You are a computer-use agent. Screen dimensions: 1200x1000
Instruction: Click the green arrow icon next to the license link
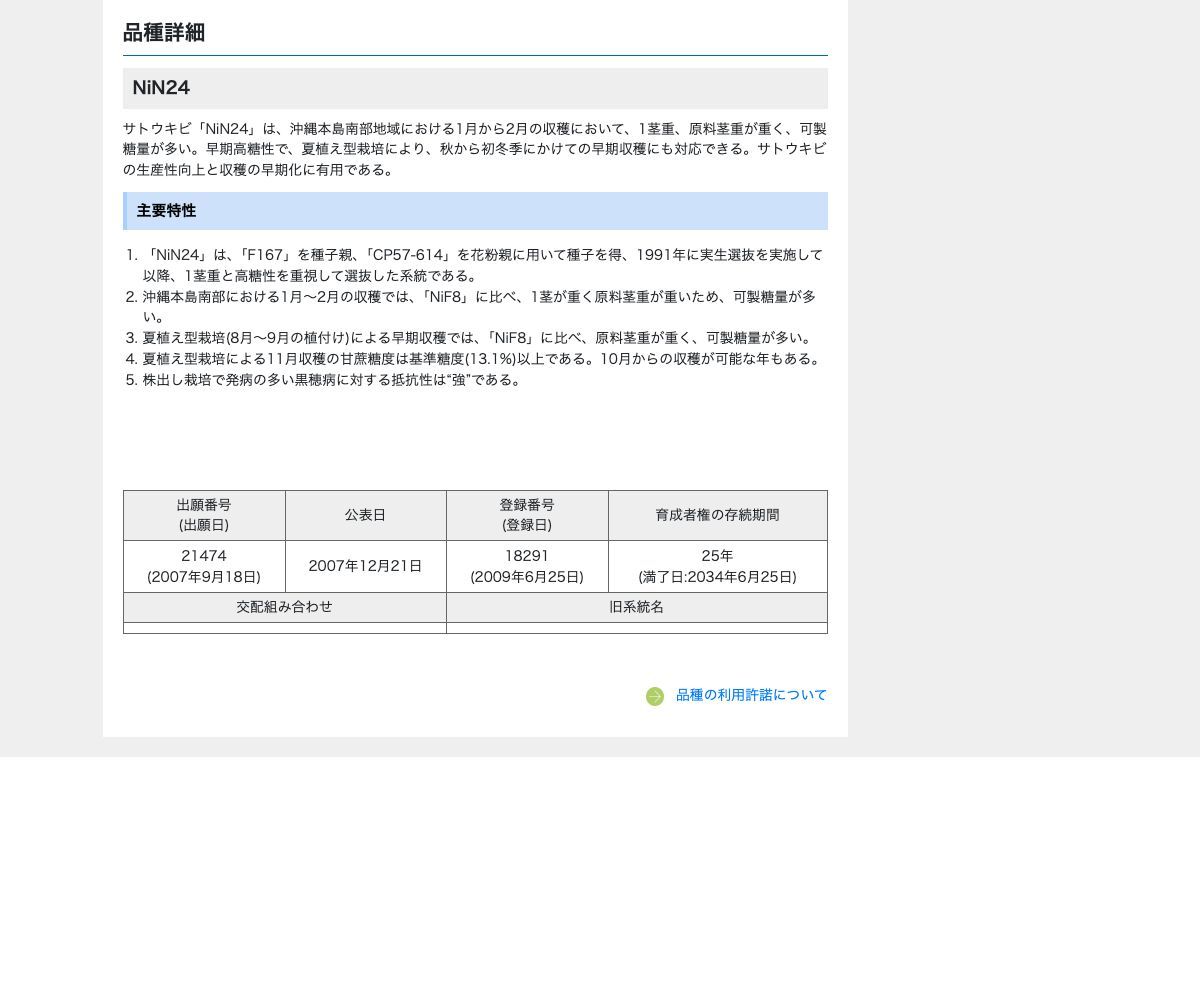[x=655, y=696]
